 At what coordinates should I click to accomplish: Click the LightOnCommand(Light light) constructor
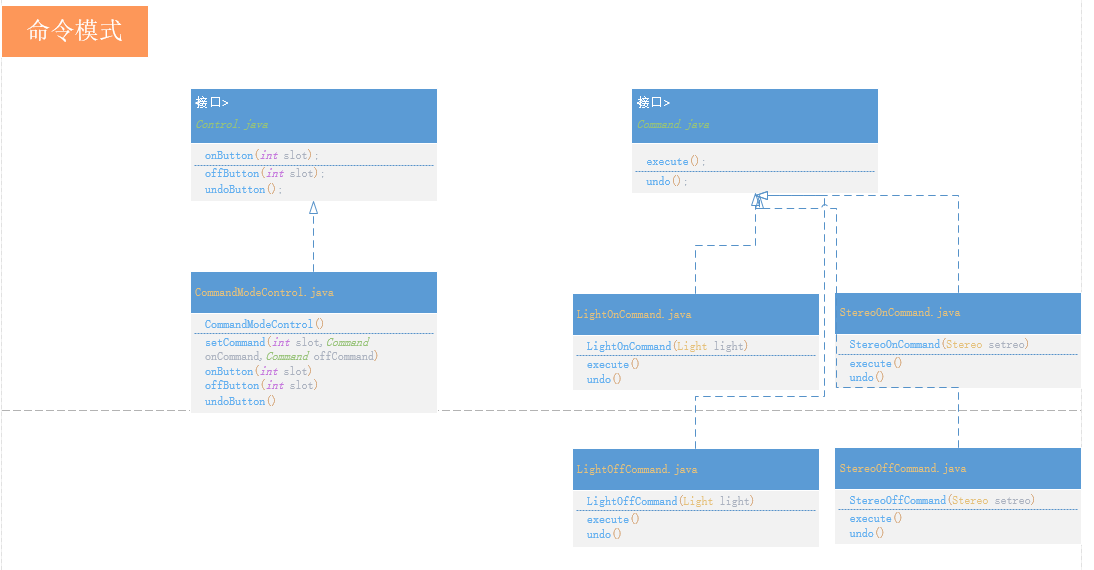pos(667,347)
